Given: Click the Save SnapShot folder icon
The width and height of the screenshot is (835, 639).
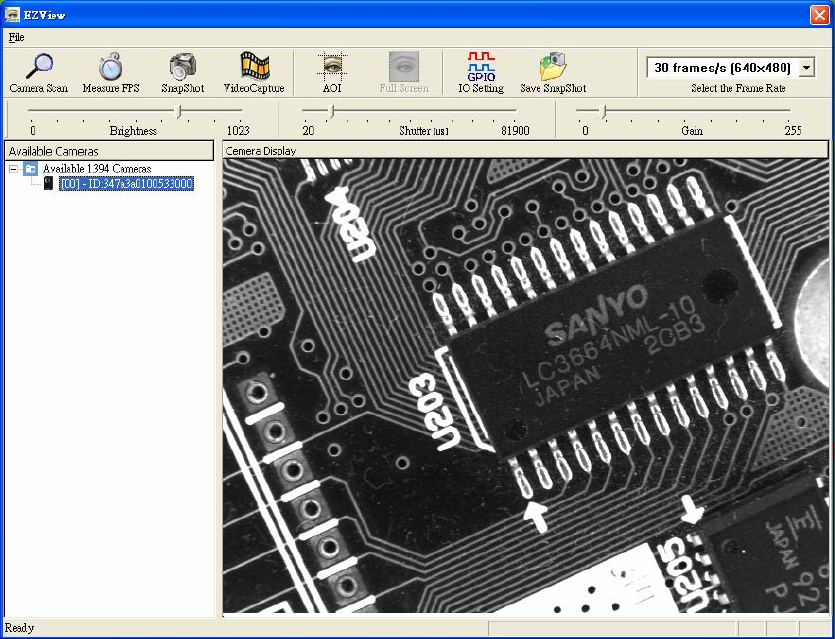Looking at the screenshot, I should (x=553, y=67).
